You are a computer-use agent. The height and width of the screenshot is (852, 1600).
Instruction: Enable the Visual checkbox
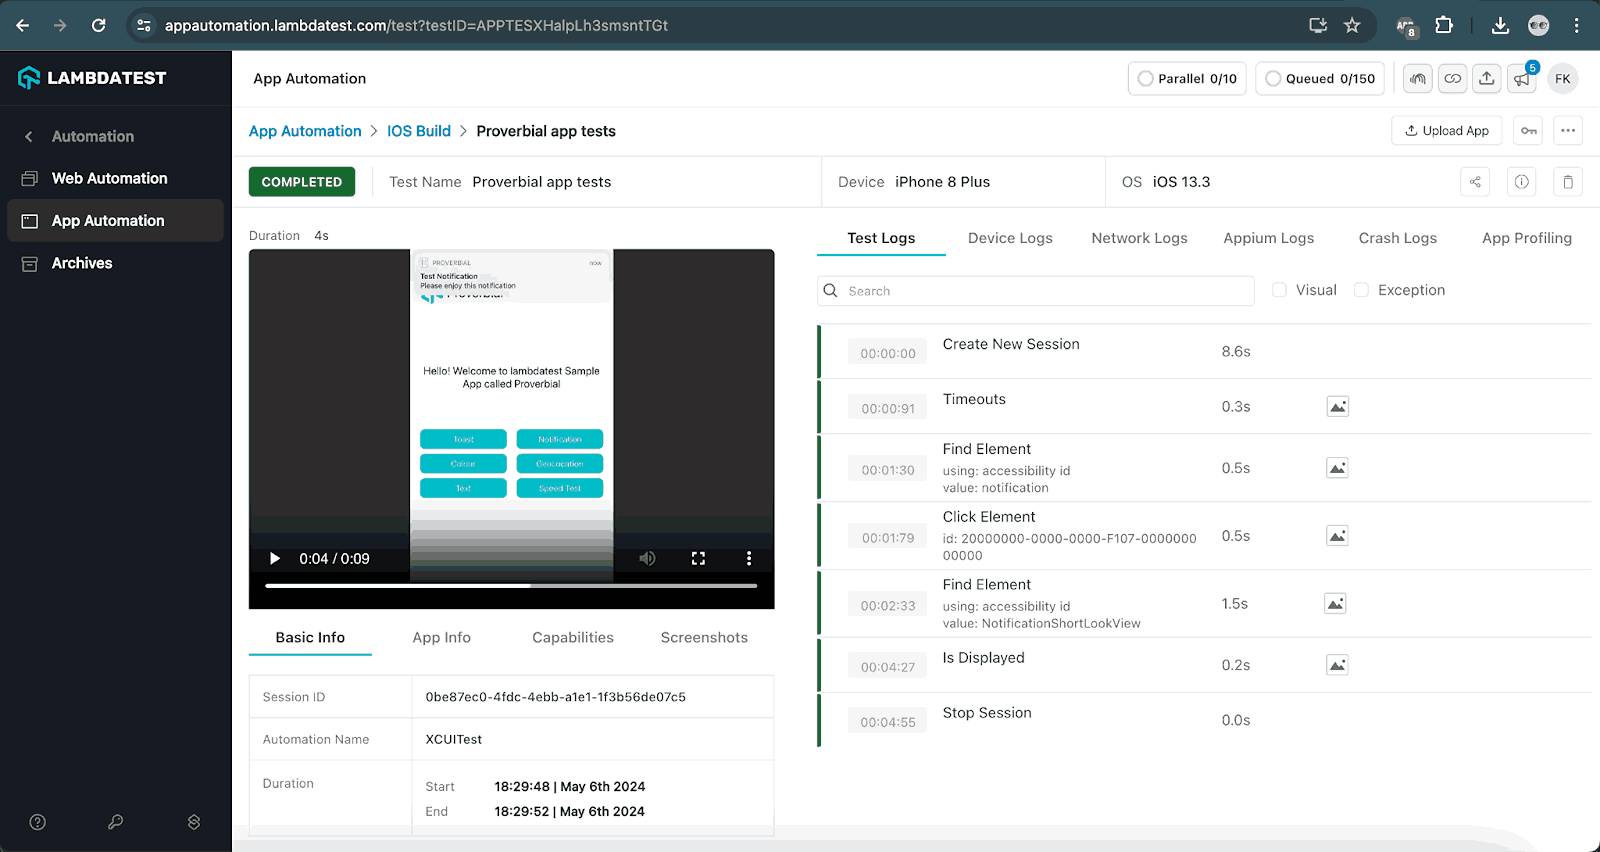[1279, 290]
